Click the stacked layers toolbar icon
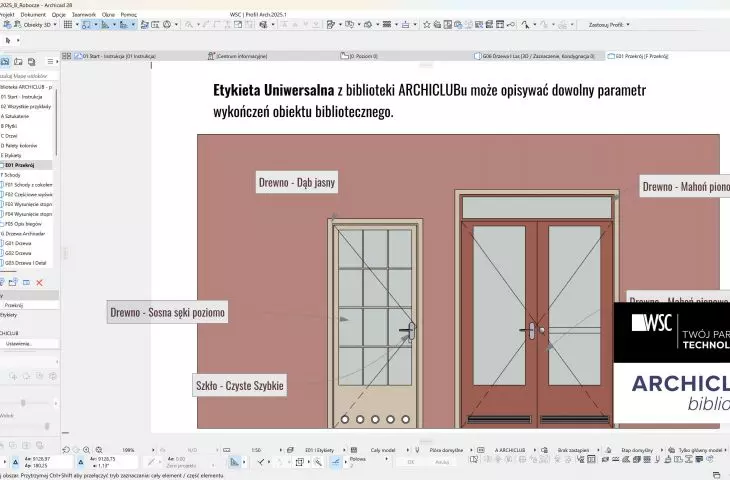Viewport: 730px width, 480px height. click(x=386, y=25)
